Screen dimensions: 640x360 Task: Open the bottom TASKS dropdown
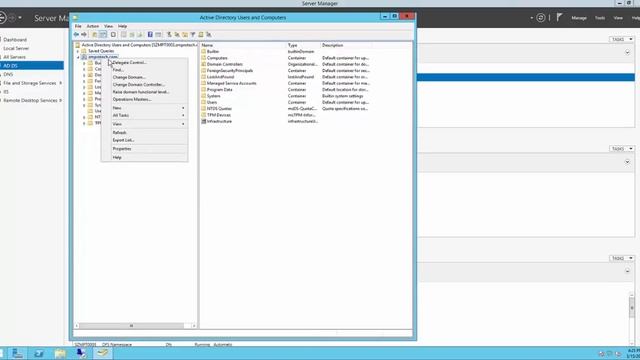tap(622, 258)
